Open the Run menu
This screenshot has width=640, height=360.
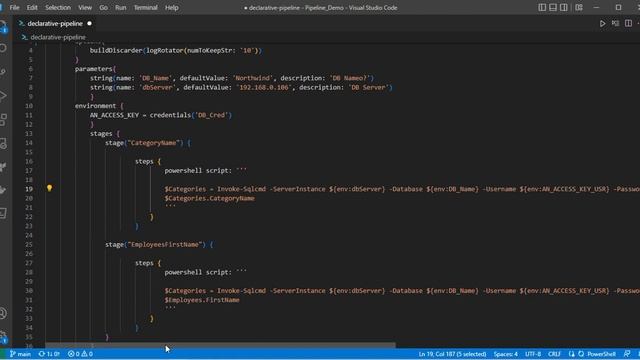pos(120,7)
